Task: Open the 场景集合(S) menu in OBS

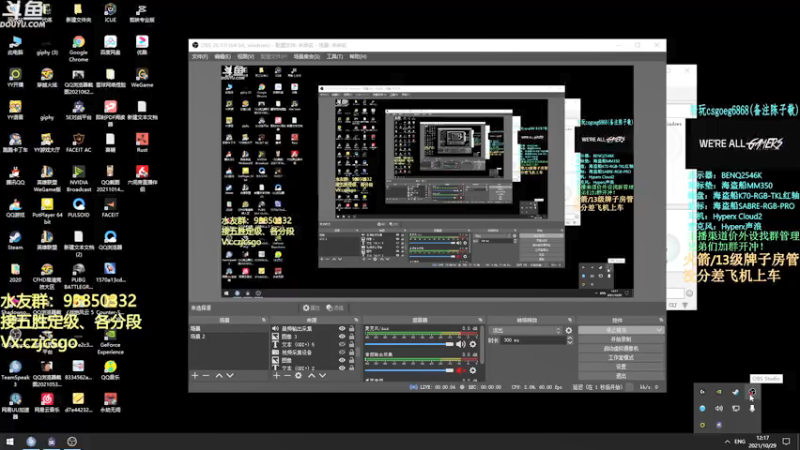Action: 307,57
